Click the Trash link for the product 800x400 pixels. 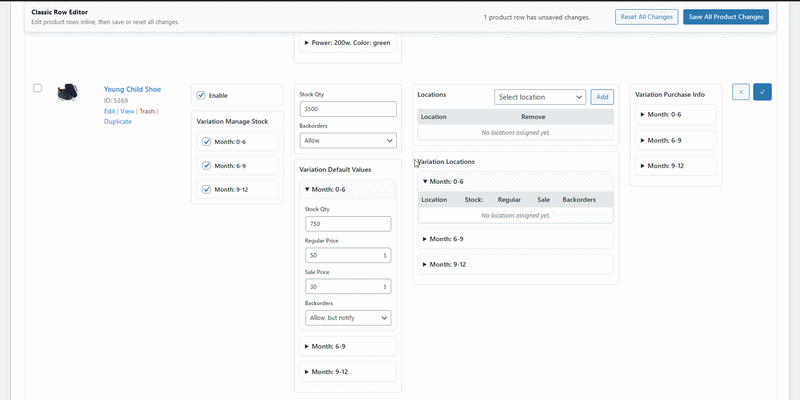click(147, 111)
